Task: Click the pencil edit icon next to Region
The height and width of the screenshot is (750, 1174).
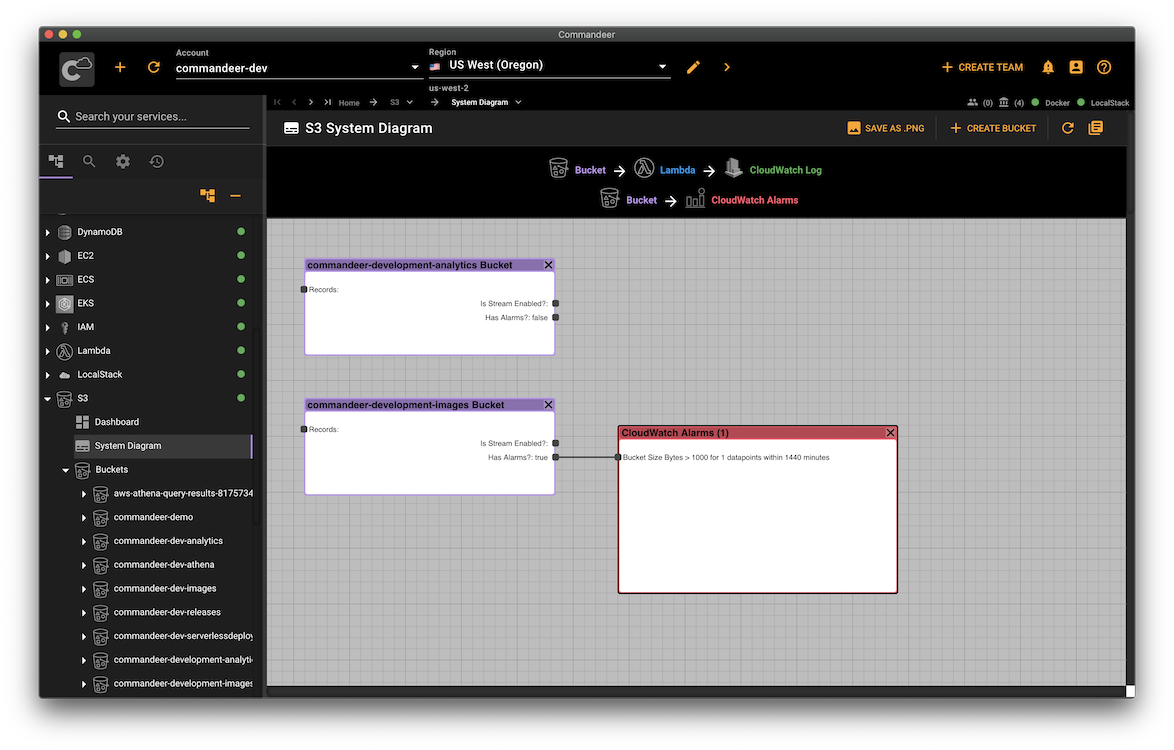Action: [693, 67]
